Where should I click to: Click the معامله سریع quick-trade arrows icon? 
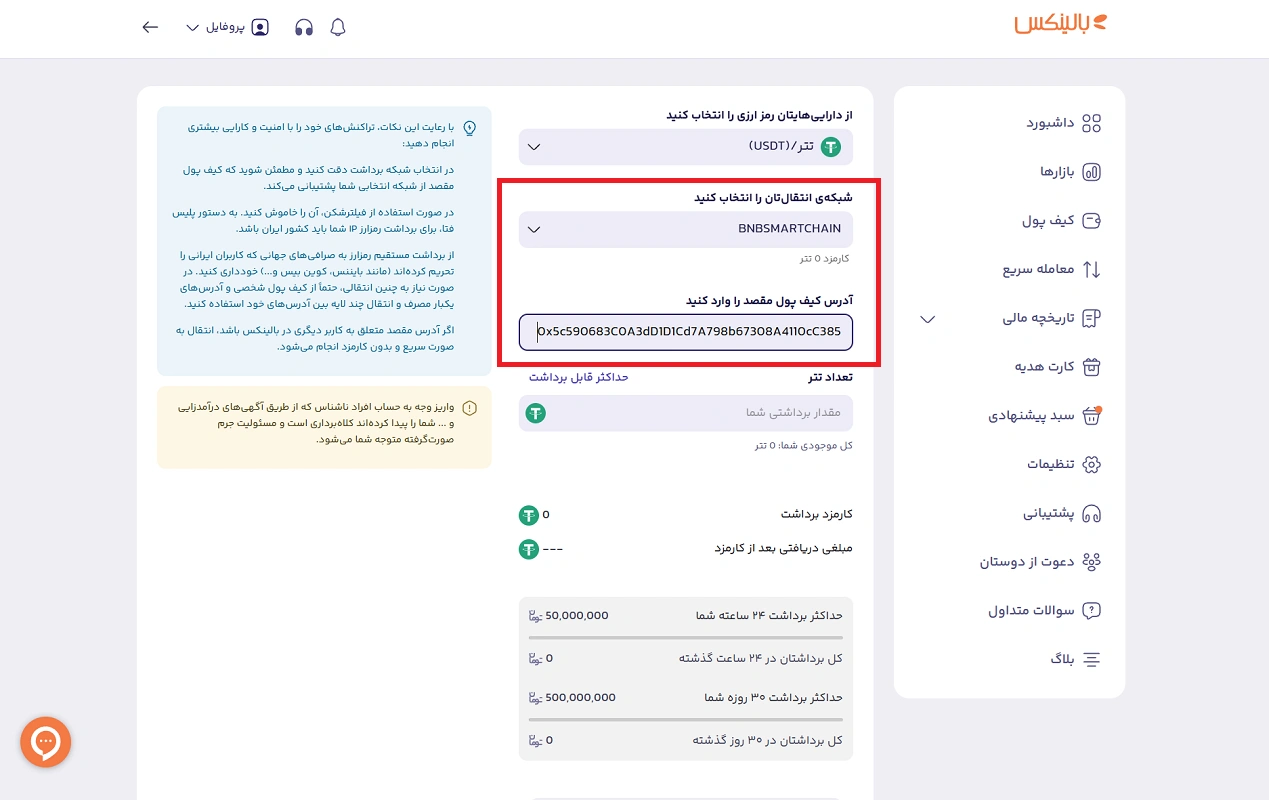(x=1091, y=269)
